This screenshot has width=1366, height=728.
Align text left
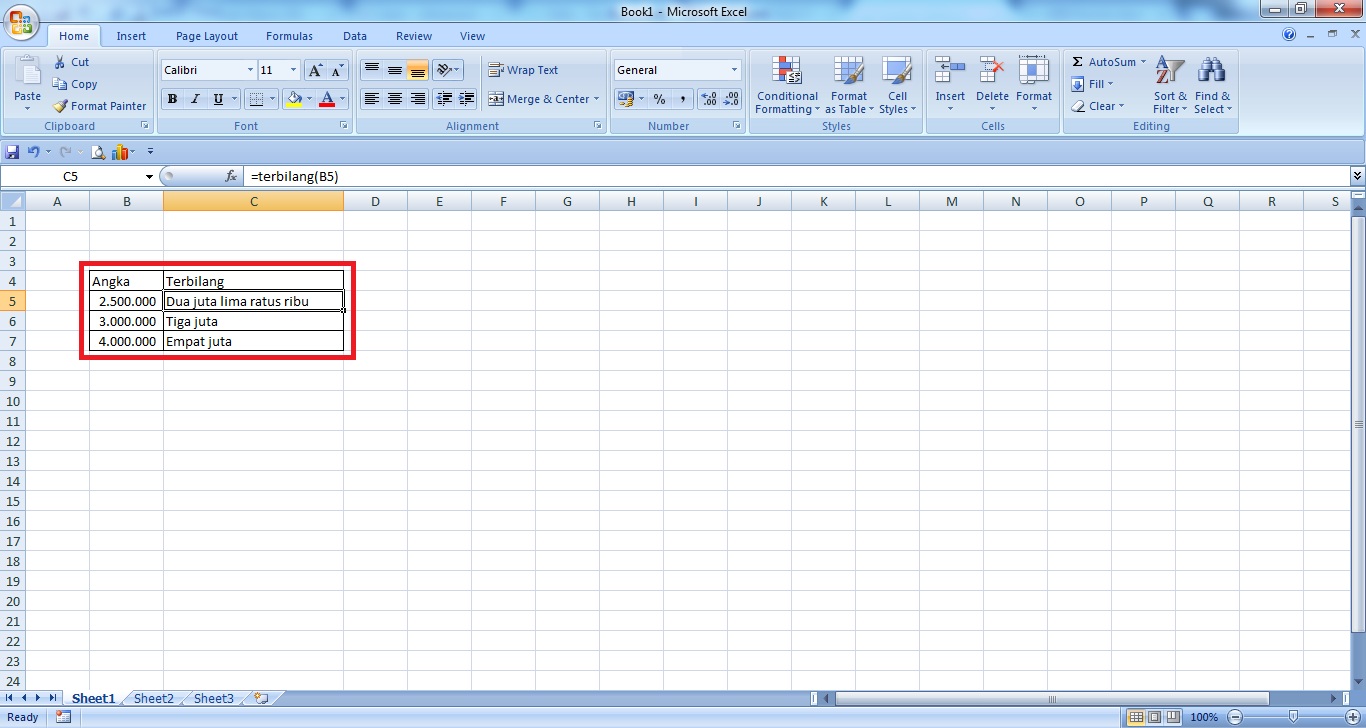(x=372, y=99)
